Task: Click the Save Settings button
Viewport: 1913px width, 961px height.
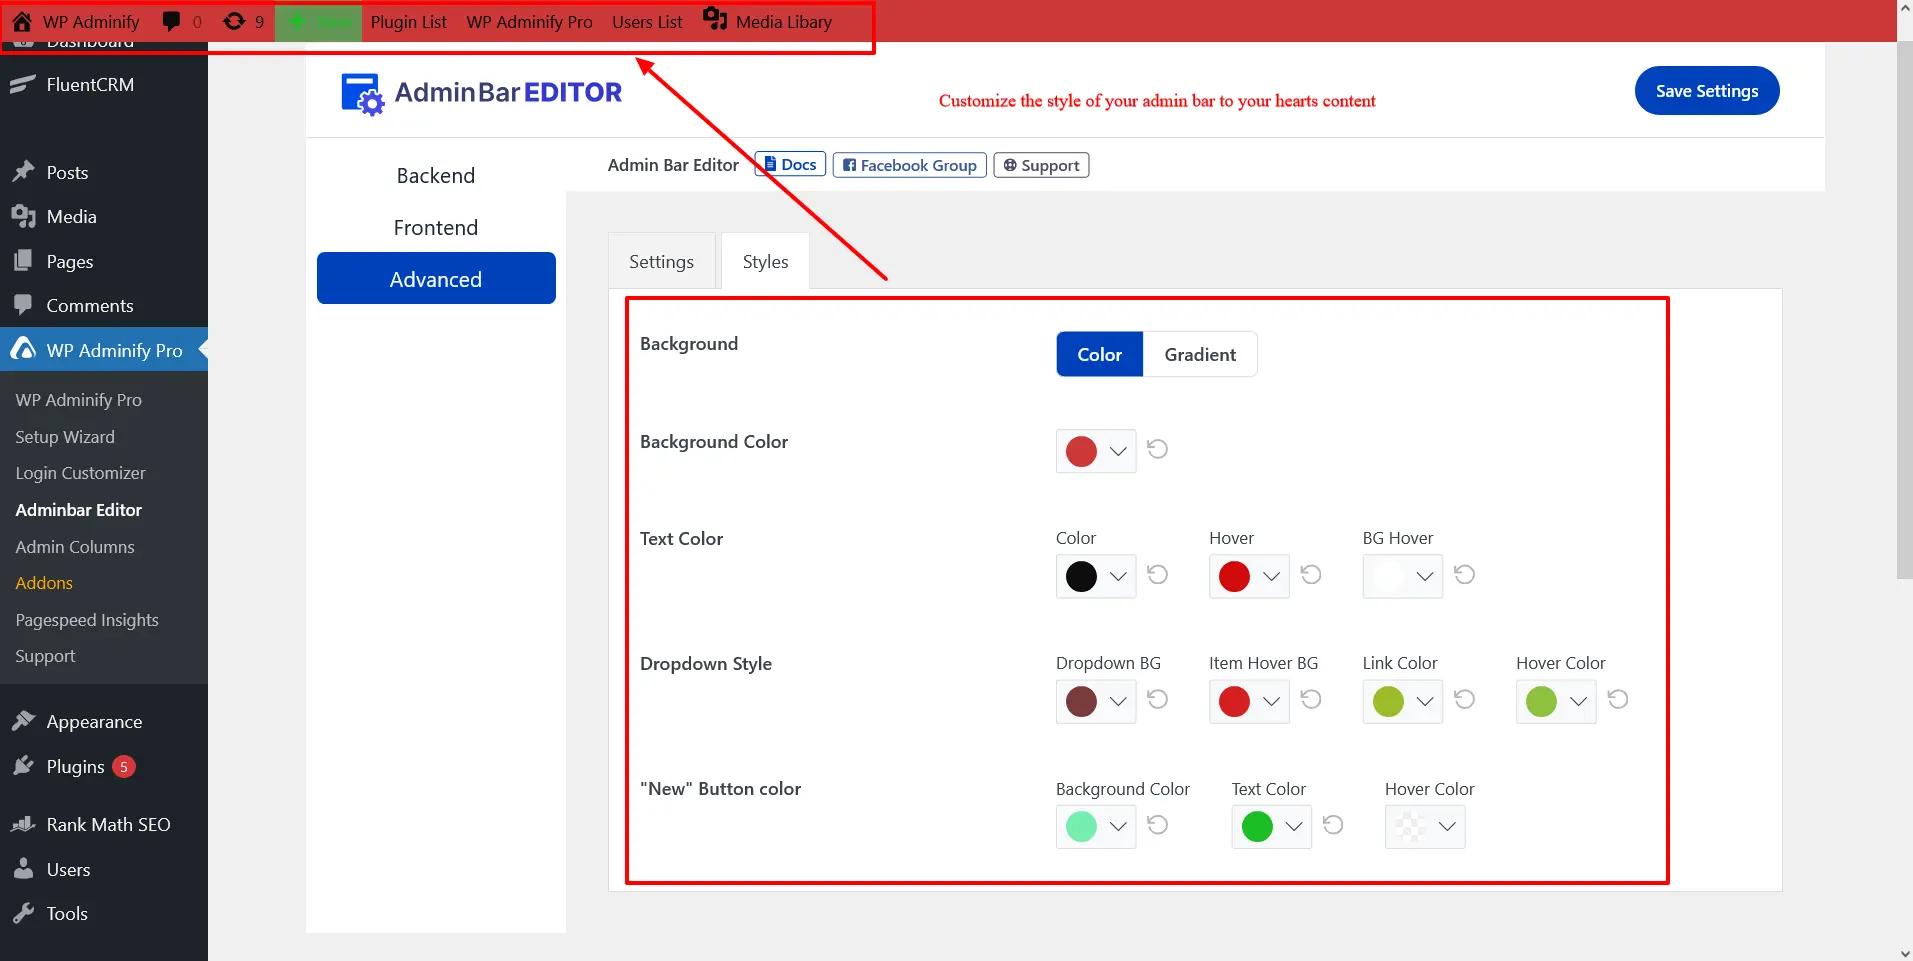Action: 1705,90
